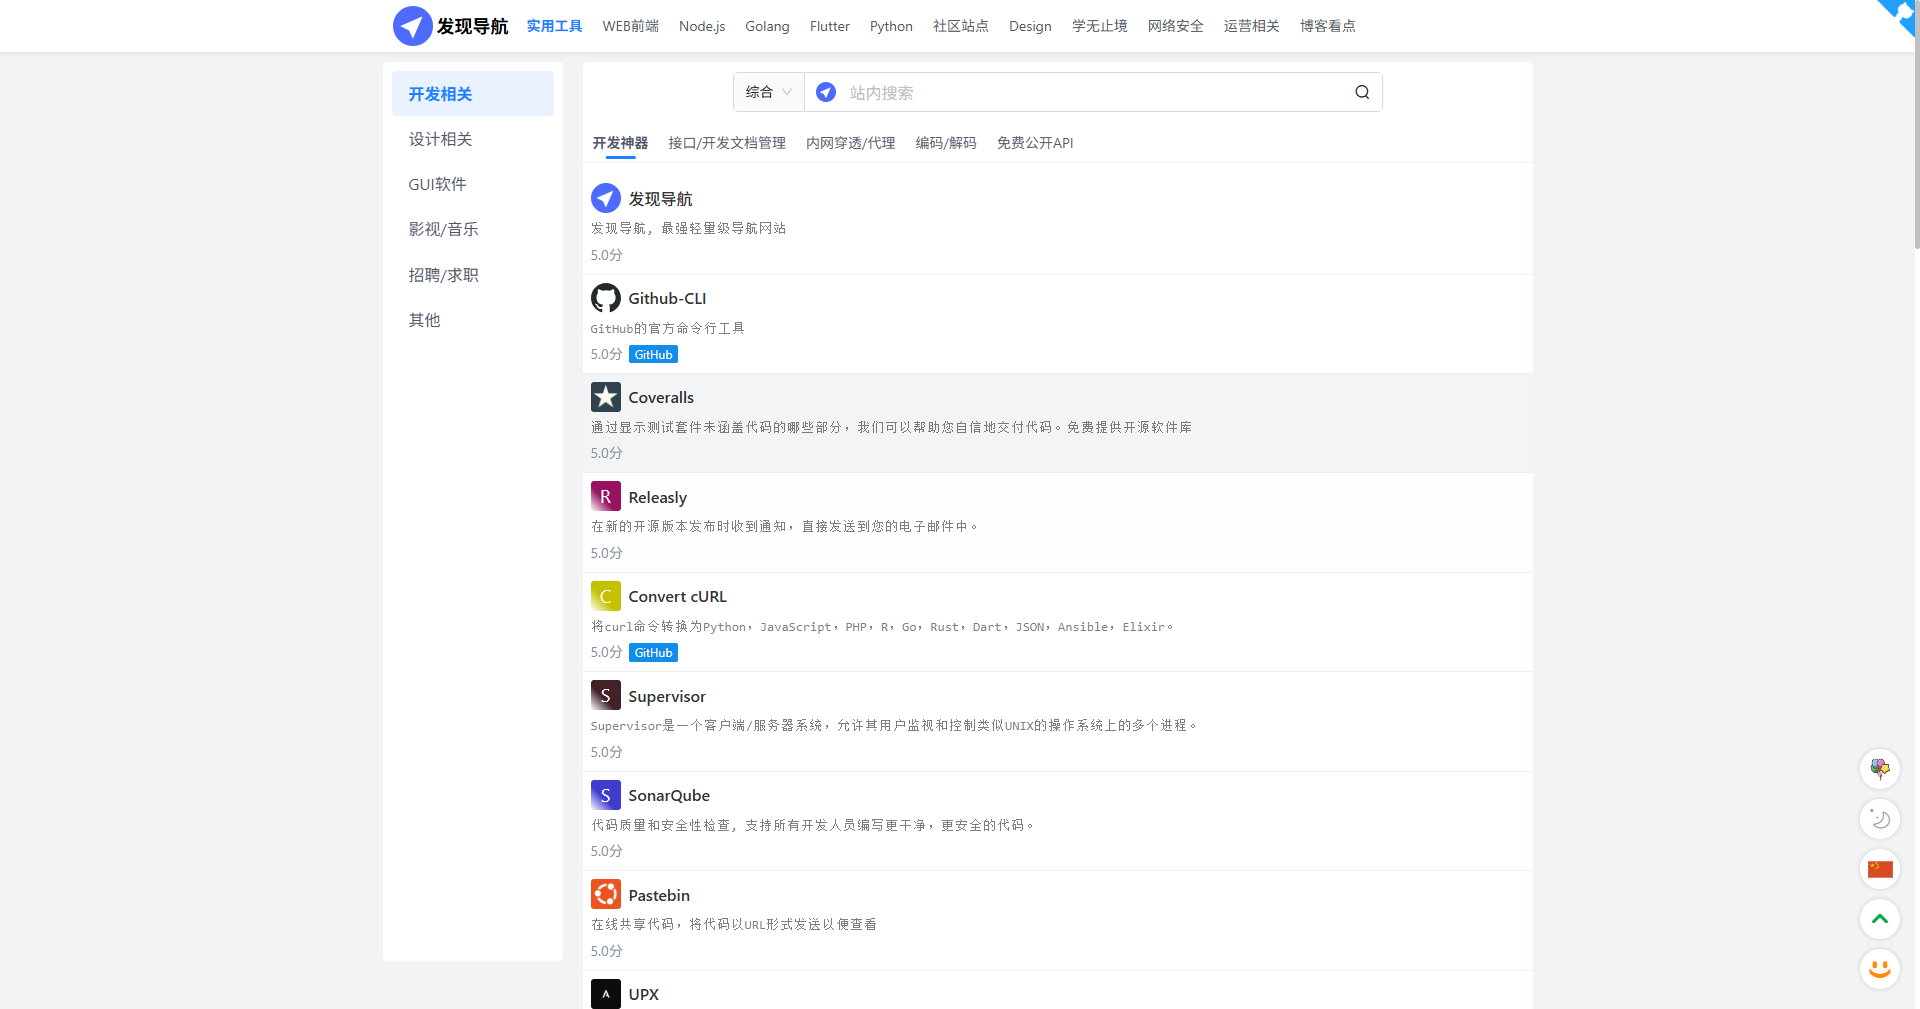Click the Supervisor 'S' icon

(x=606, y=695)
